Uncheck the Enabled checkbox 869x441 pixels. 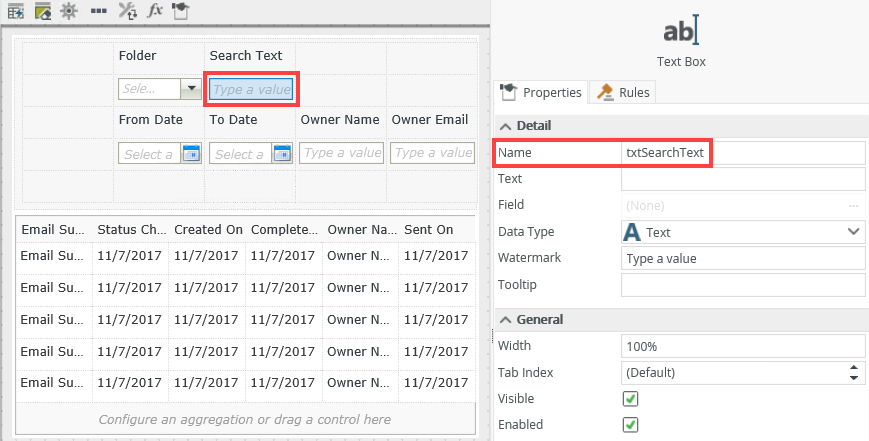pyautogui.click(x=630, y=425)
